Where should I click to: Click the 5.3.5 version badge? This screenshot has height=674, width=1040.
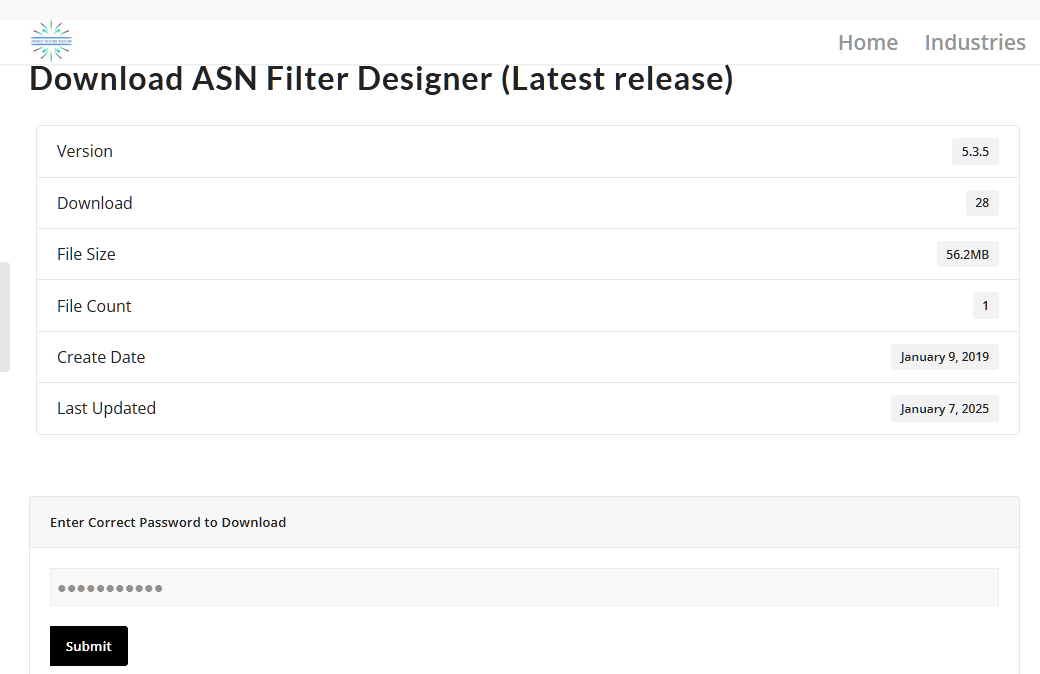(x=975, y=151)
